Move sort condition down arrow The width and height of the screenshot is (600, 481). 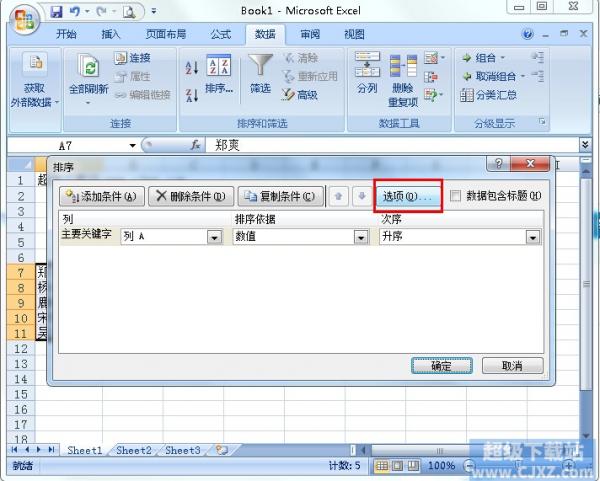point(362,196)
